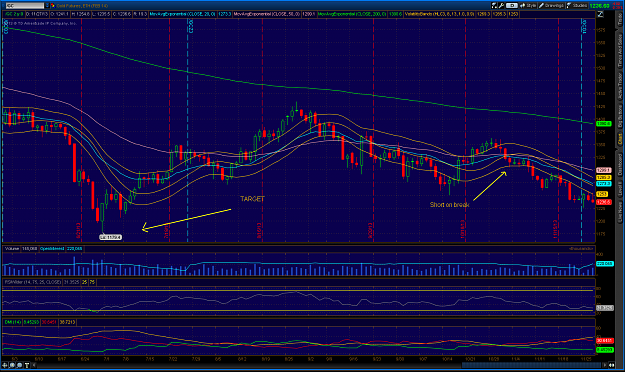Open the quick studies icon beside the wrench
The width and height of the screenshot is (625, 372).
(494, 6)
